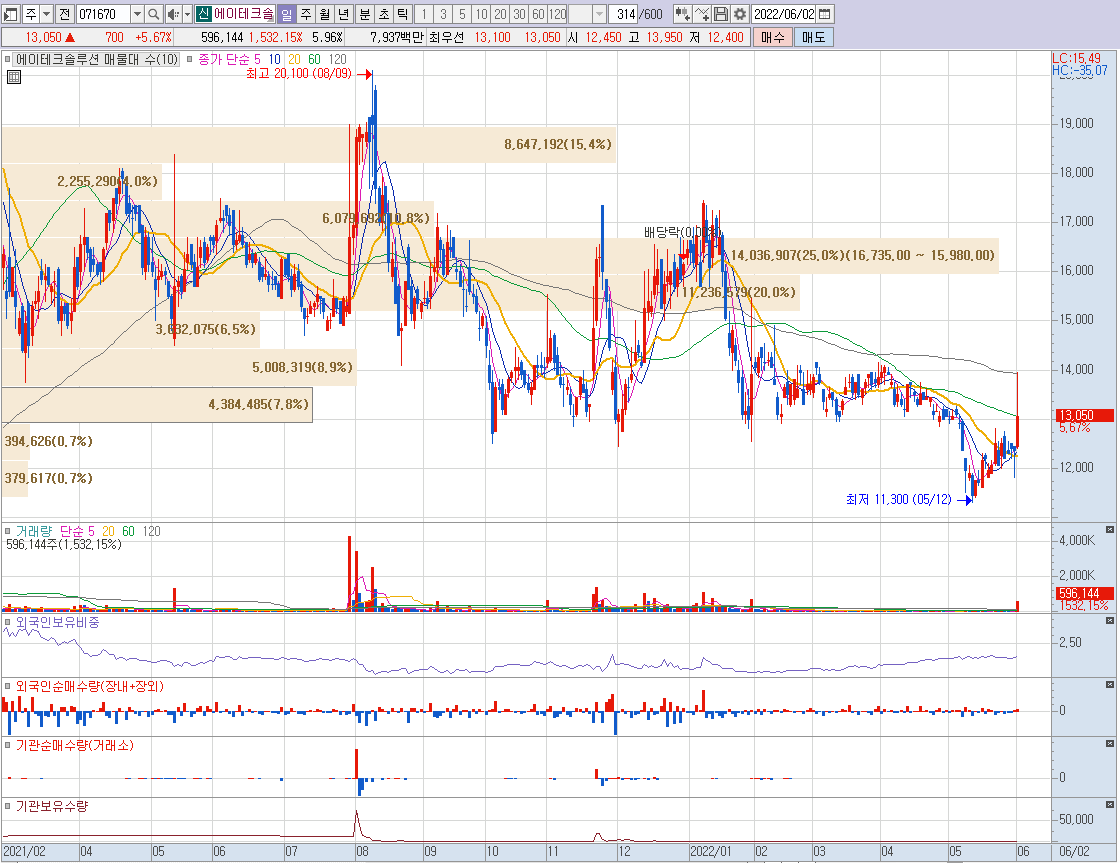
Task: Click the LC:15.49 indicator text
Action: point(1076,58)
